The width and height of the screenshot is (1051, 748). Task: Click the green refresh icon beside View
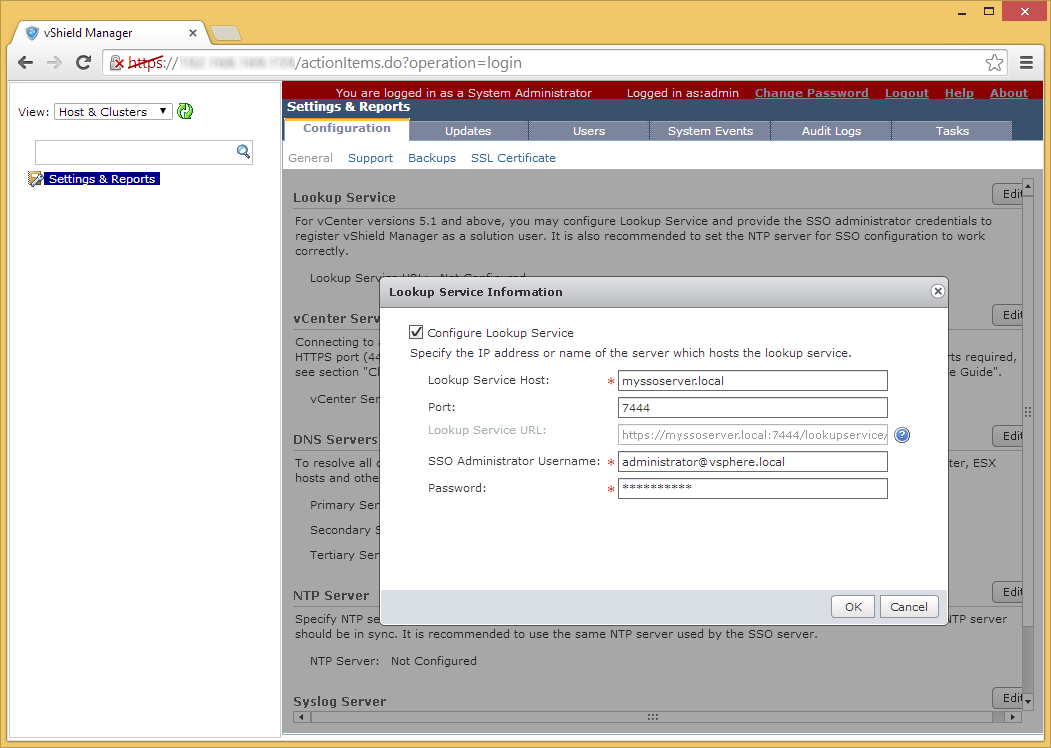coord(185,111)
